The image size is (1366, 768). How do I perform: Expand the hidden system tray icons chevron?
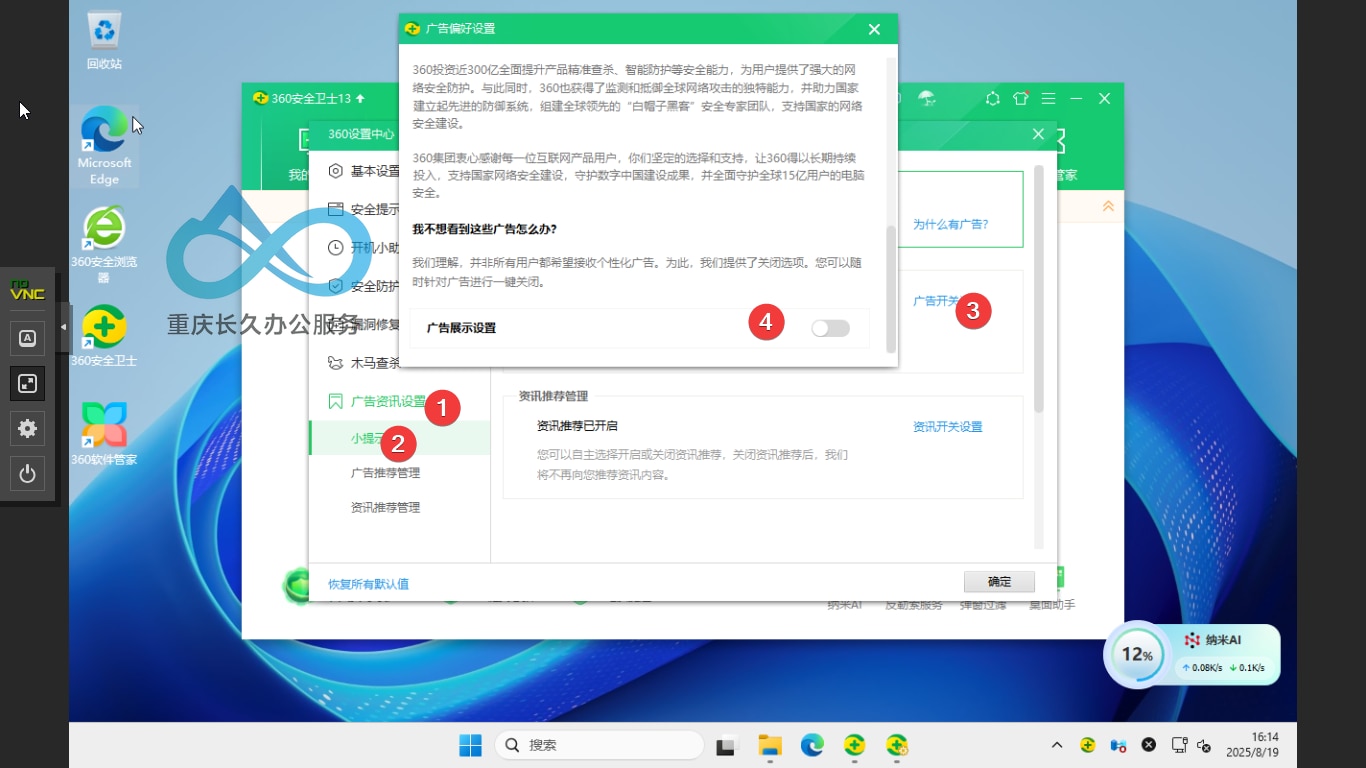tap(1057, 745)
